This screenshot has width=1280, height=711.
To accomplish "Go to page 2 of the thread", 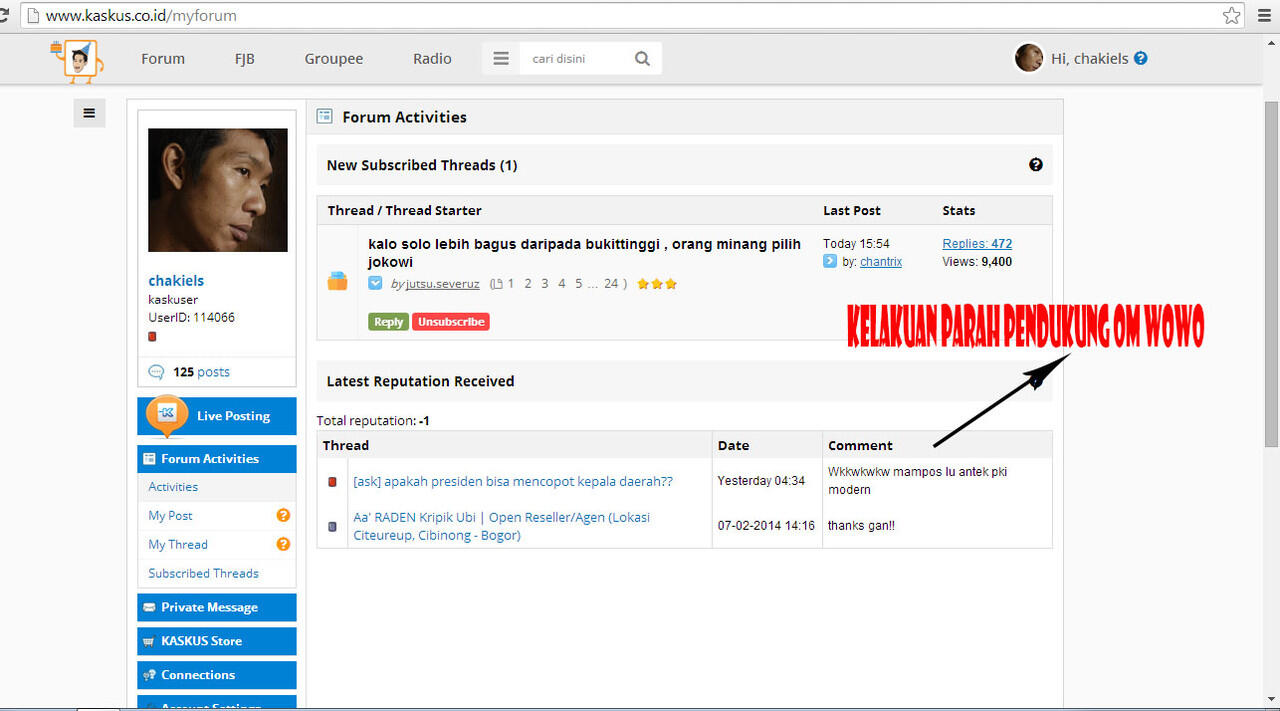I will tap(529, 284).
